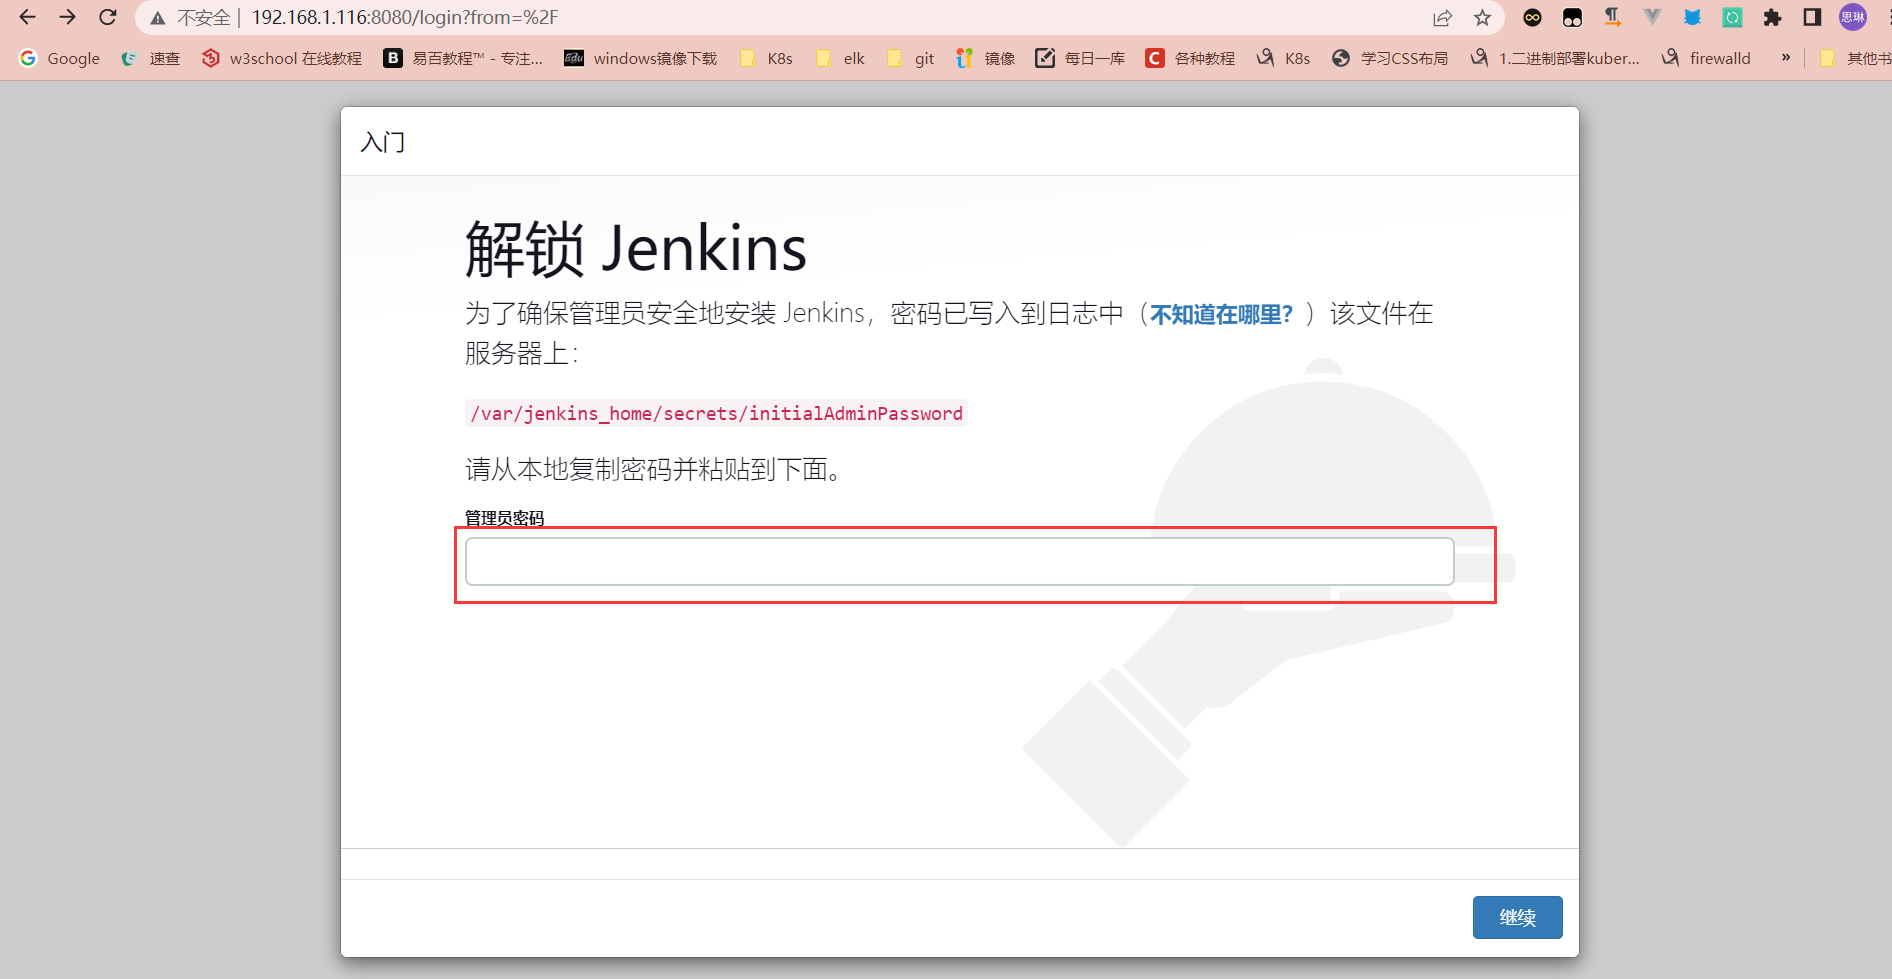The image size is (1892, 979).
Task: Expand the git bookmark folder
Action: [910, 58]
